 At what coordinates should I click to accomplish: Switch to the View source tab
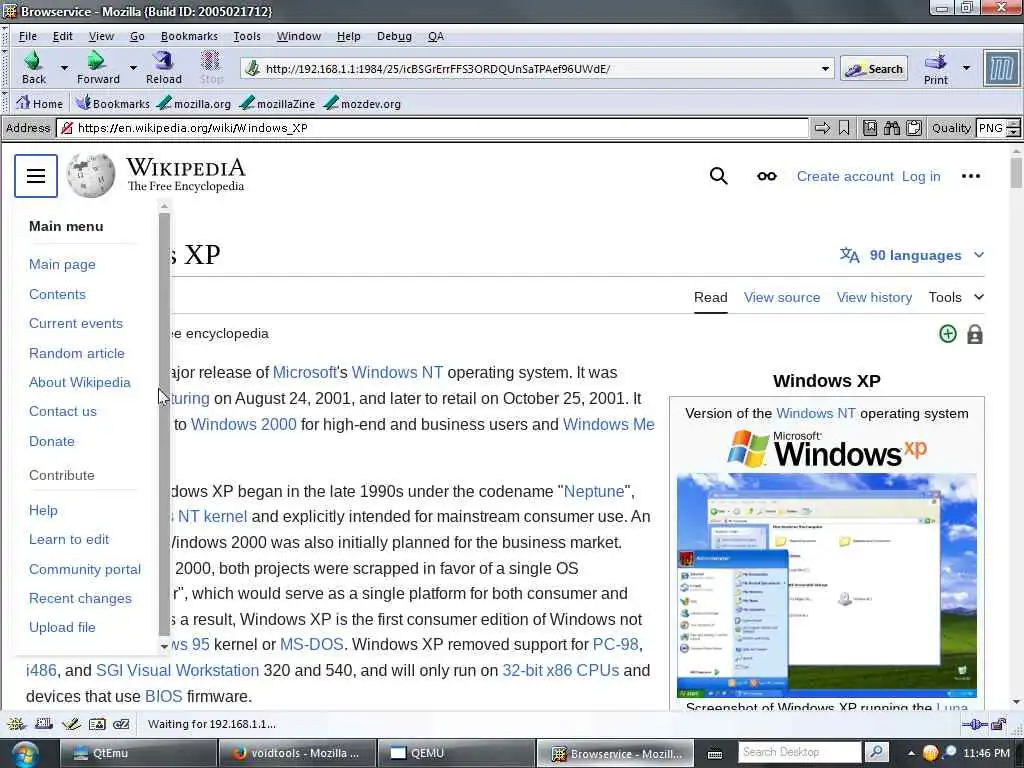782,297
